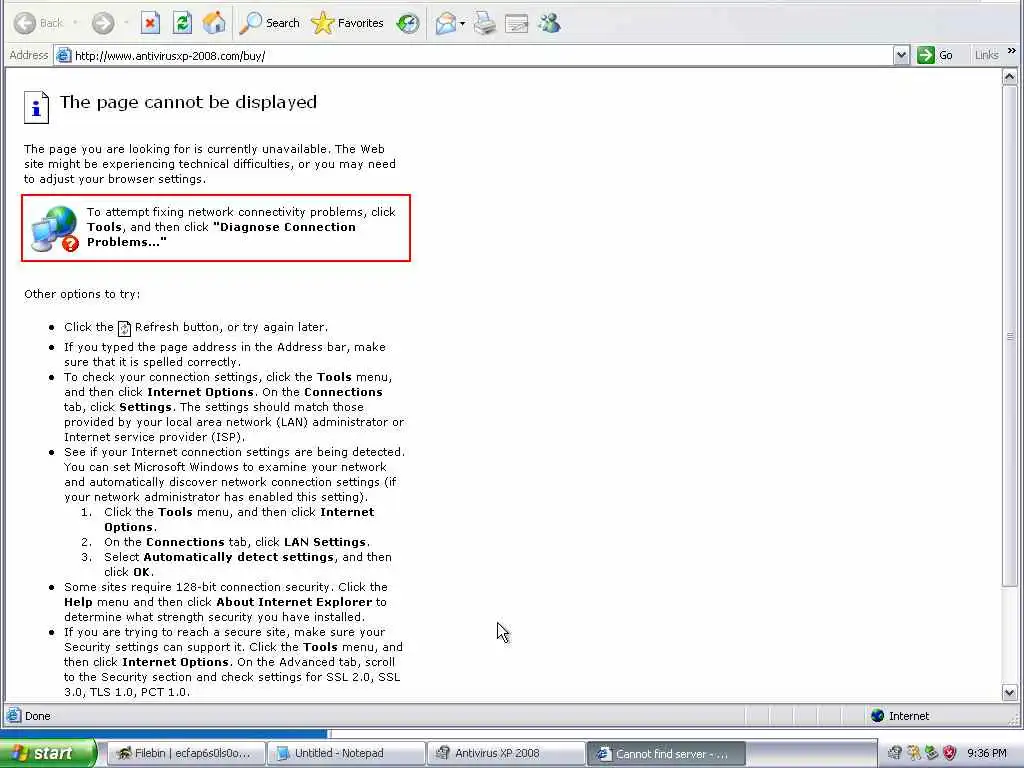The image size is (1024, 768).
Task: Open the Back history dropdown arrow
Action: [x=75, y=24]
